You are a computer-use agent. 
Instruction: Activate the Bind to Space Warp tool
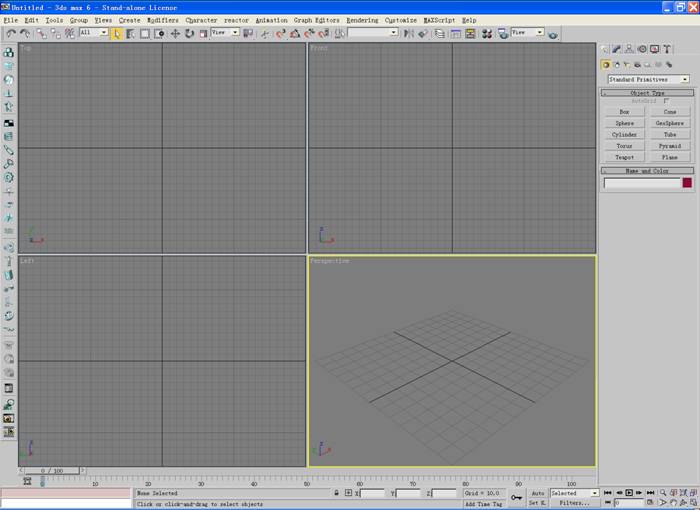tap(70, 33)
